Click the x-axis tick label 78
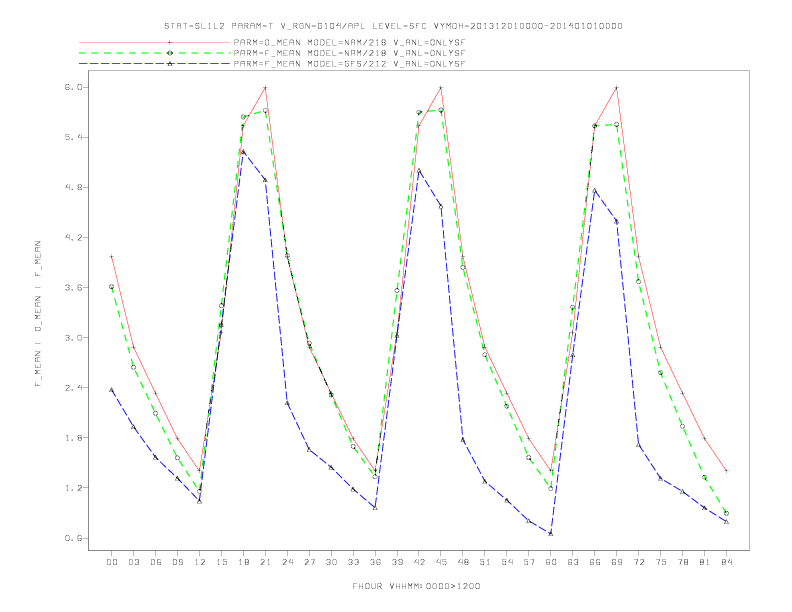The height and width of the screenshot is (612, 792). [x=682, y=562]
